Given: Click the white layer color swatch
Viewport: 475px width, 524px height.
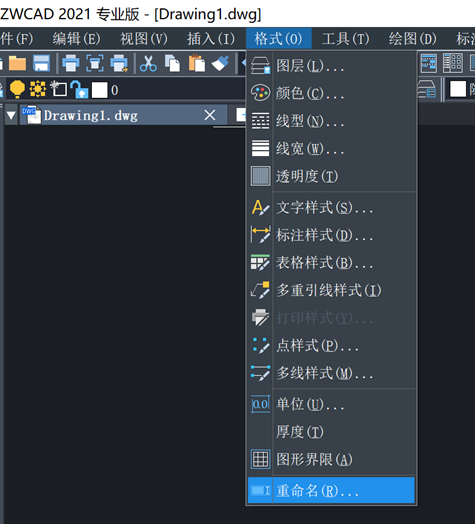Looking at the screenshot, I should (100, 90).
